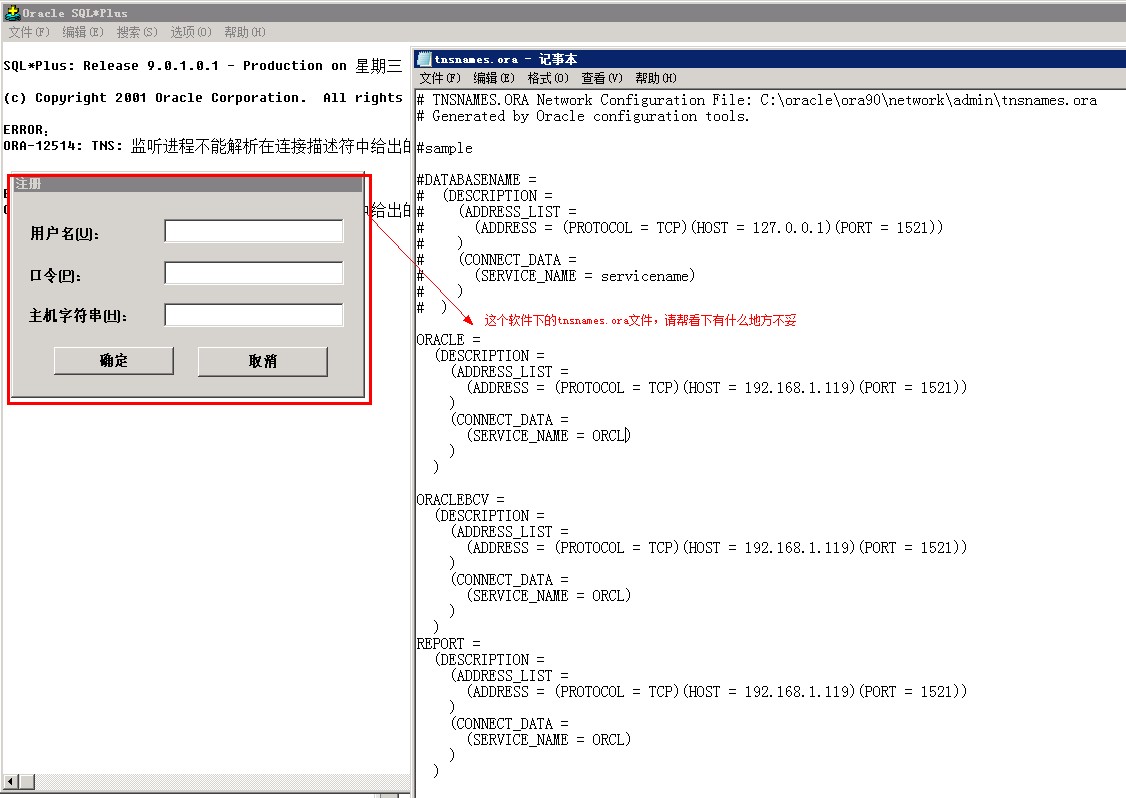1126x798 pixels.
Task: Click the ERROR: line in SQL*Plus
Action: (x=26, y=130)
